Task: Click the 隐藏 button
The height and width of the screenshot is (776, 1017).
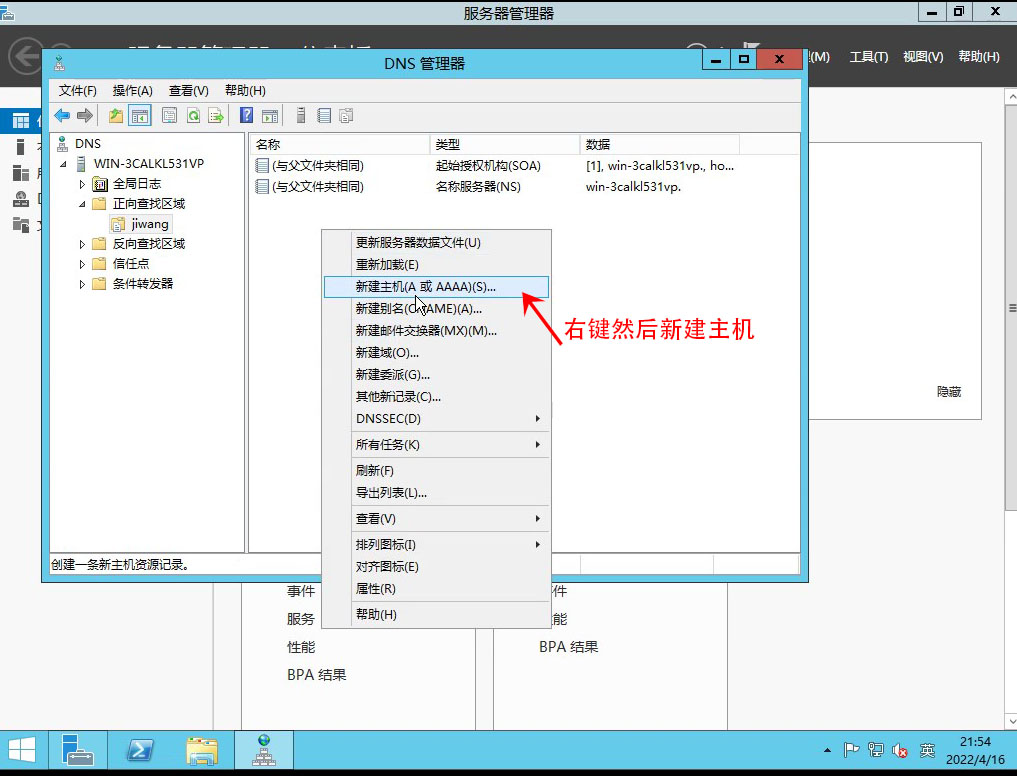Action: coord(948,392)
